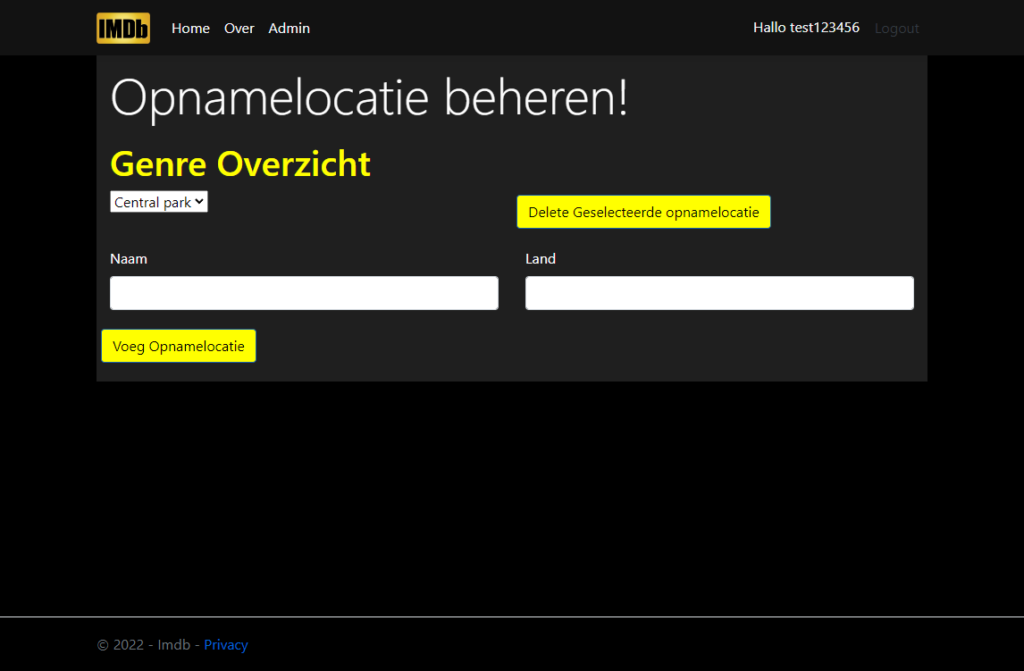Open the Privacy link in footer
Image resolution: width=1024 pixels, height=671 pixels.
[x=226, y=645]
